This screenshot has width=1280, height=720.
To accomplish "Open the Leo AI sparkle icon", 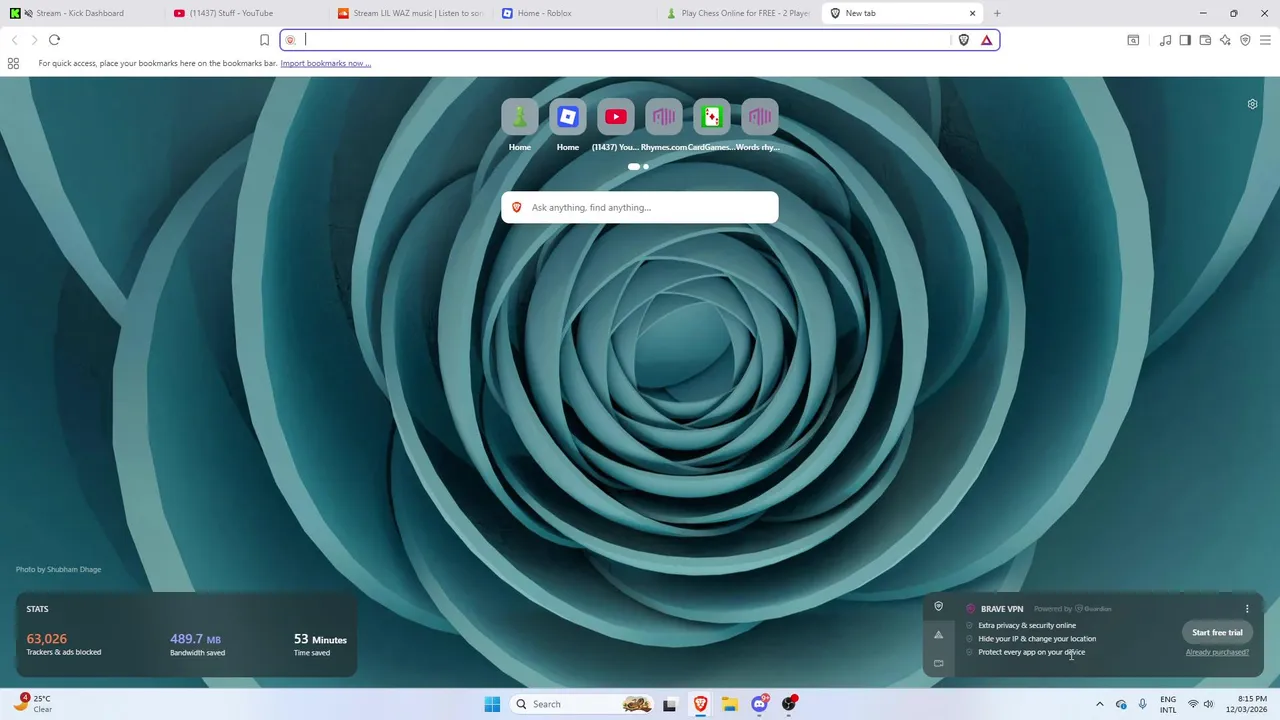I will (x=1225, y=40).
